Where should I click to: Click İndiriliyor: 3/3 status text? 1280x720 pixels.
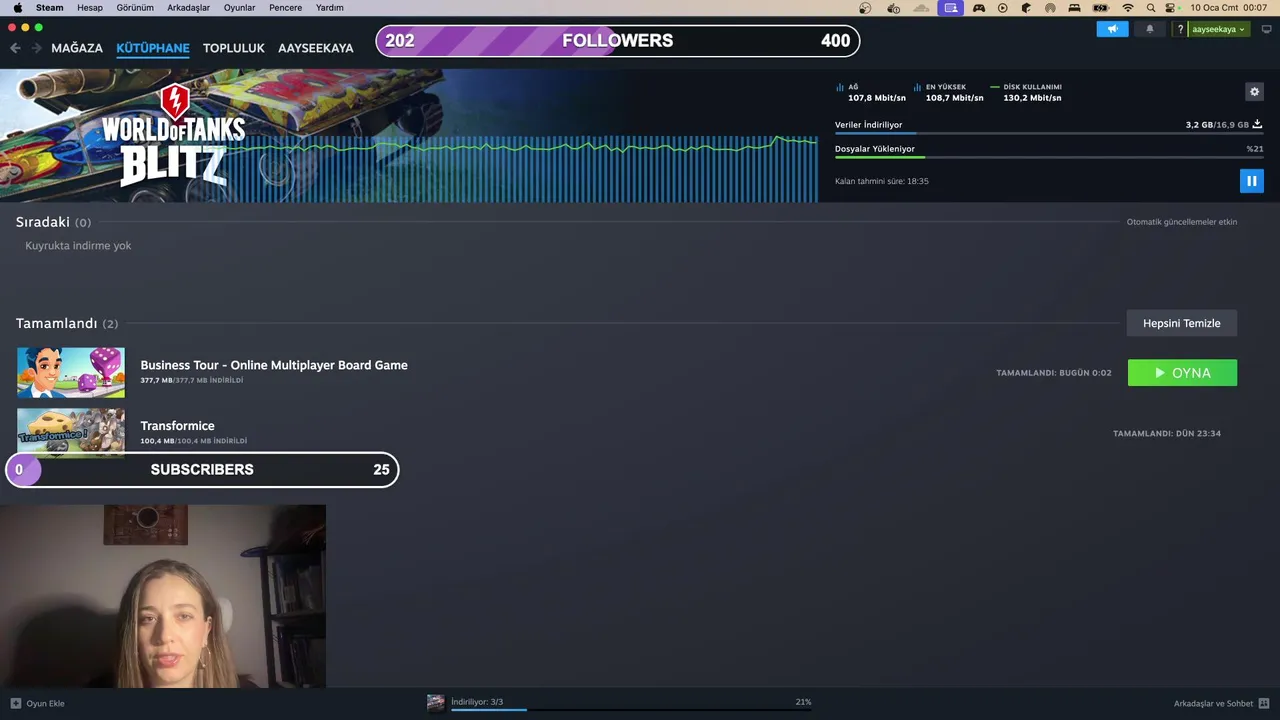(x=477, y=702)
